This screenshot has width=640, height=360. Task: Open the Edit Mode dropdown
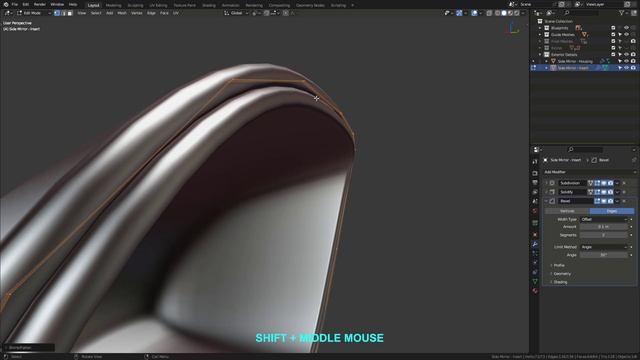pyautogui.click(x=33, y=13)
